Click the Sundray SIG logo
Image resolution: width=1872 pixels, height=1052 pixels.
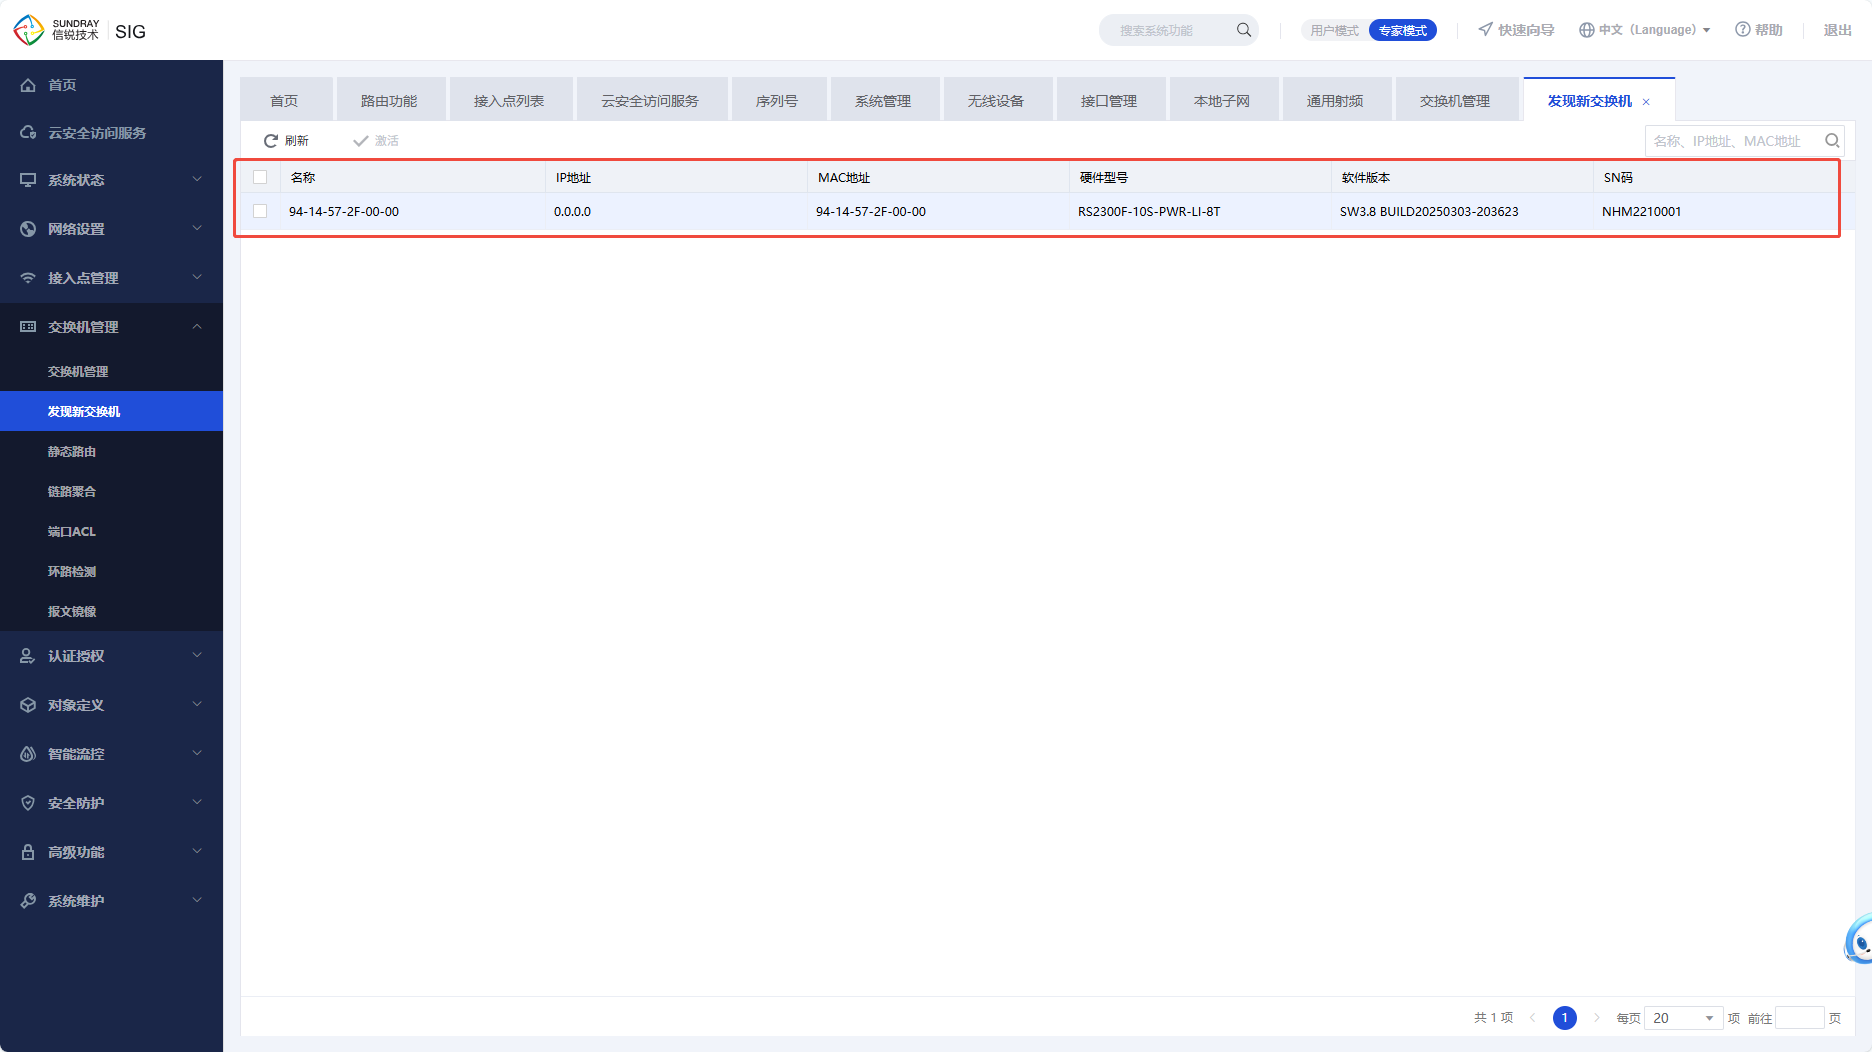80,30
